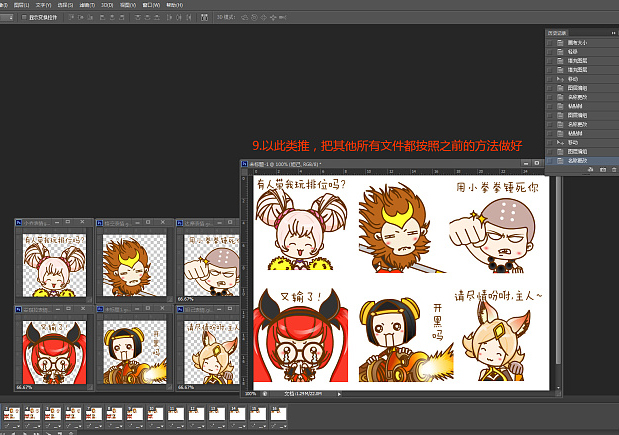Click the align bottom edges icon
Viewport: 619px width, 435px height.
tap(90, 17)
